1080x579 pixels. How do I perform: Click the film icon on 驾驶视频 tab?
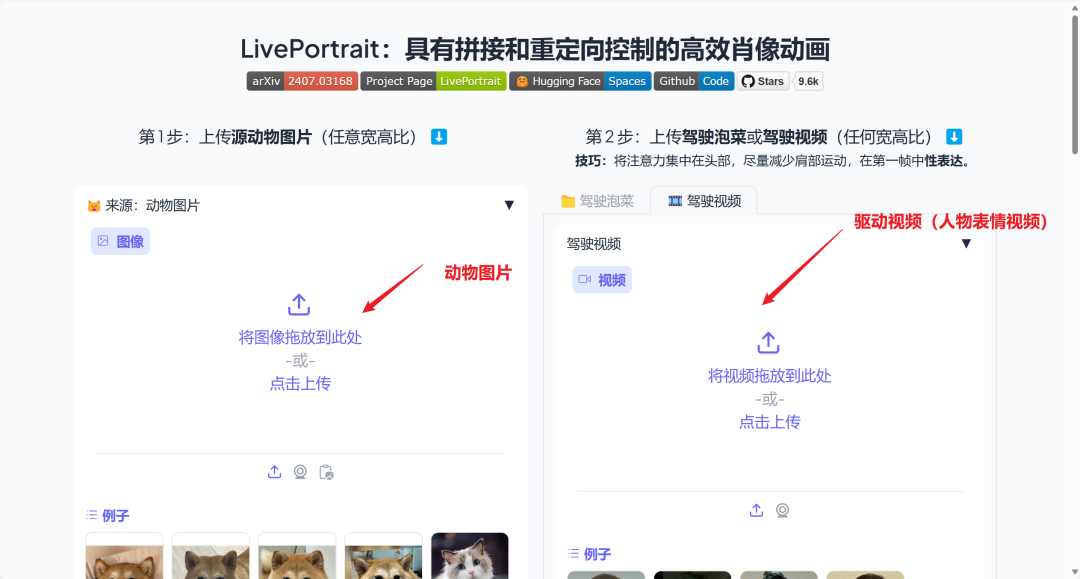[675, 201]
